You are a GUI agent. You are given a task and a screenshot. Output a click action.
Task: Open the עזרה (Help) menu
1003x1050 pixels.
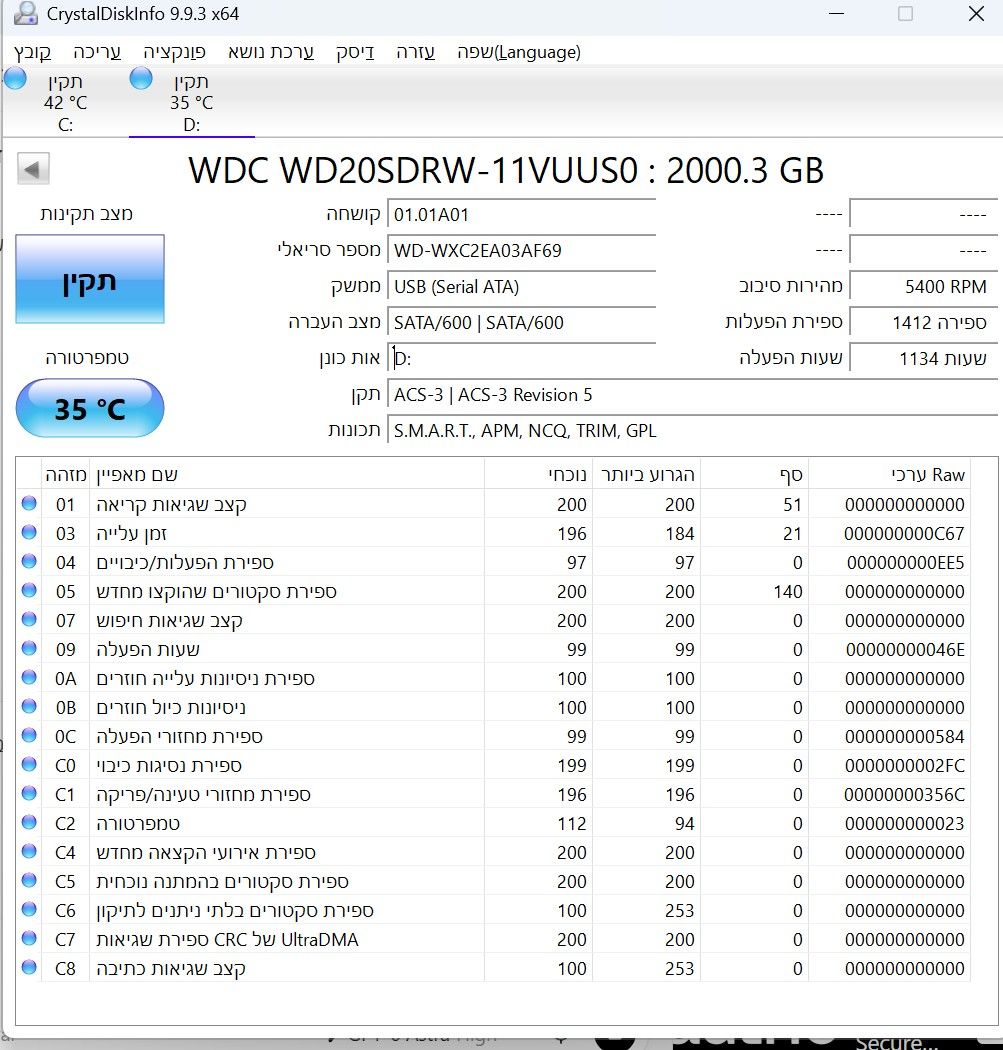pos(415,52)
